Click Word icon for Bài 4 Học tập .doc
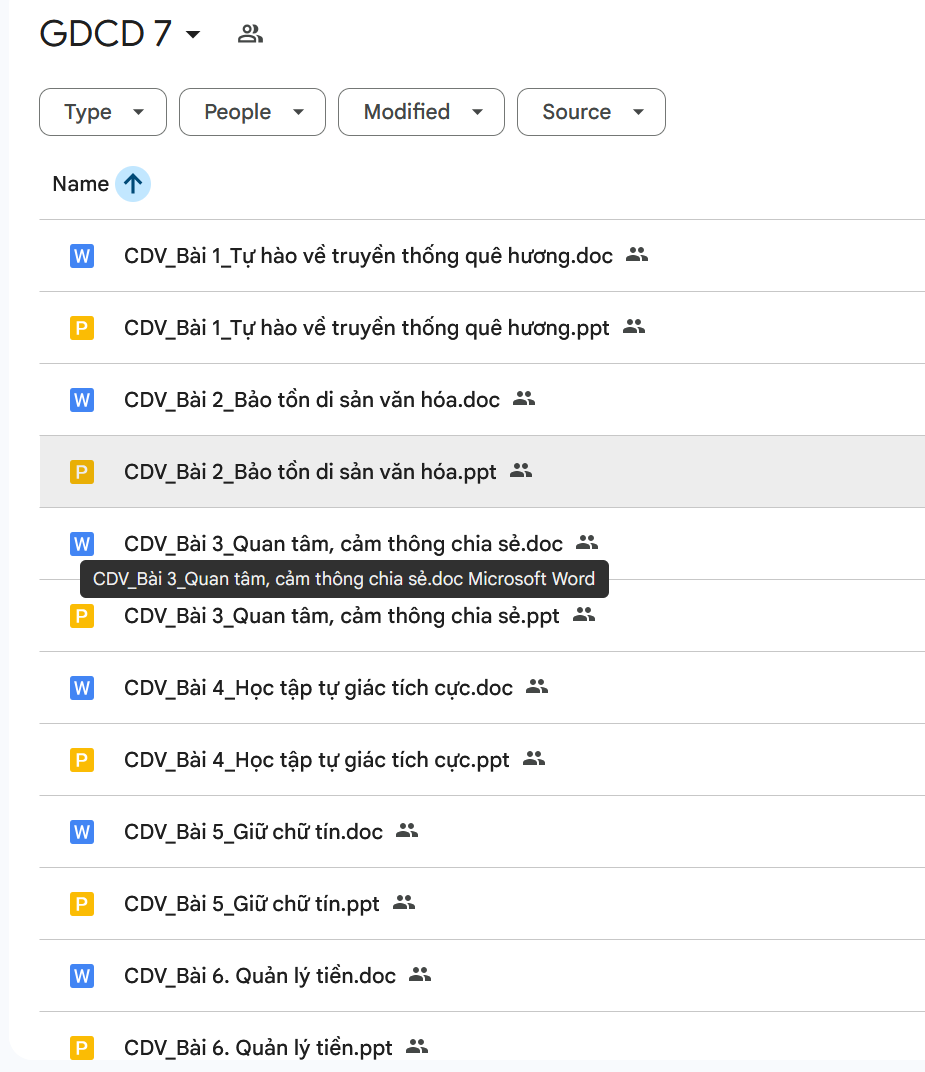925x1072 pixels. (x=82, y=688)
